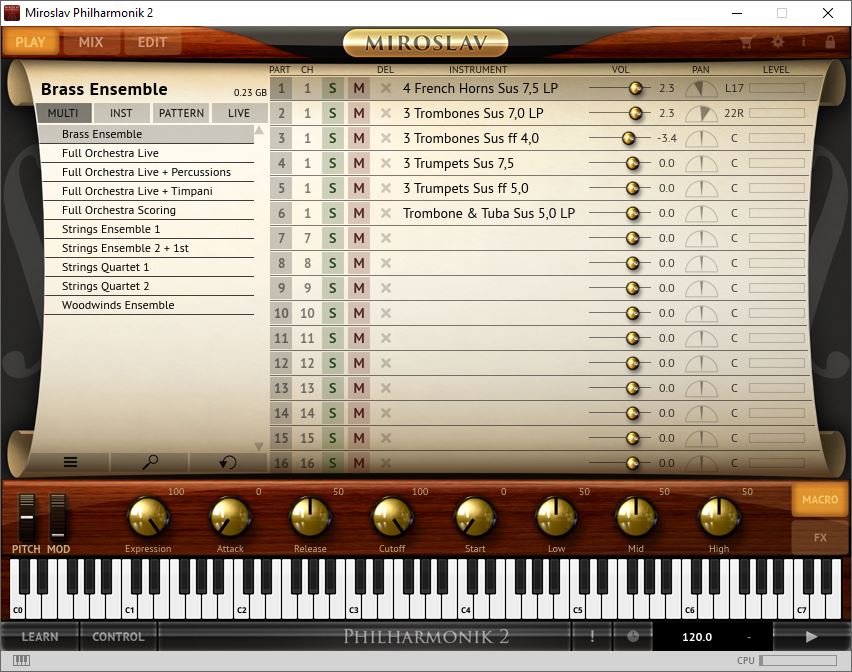Solo part 1 French Horns

tap(333, 88)
